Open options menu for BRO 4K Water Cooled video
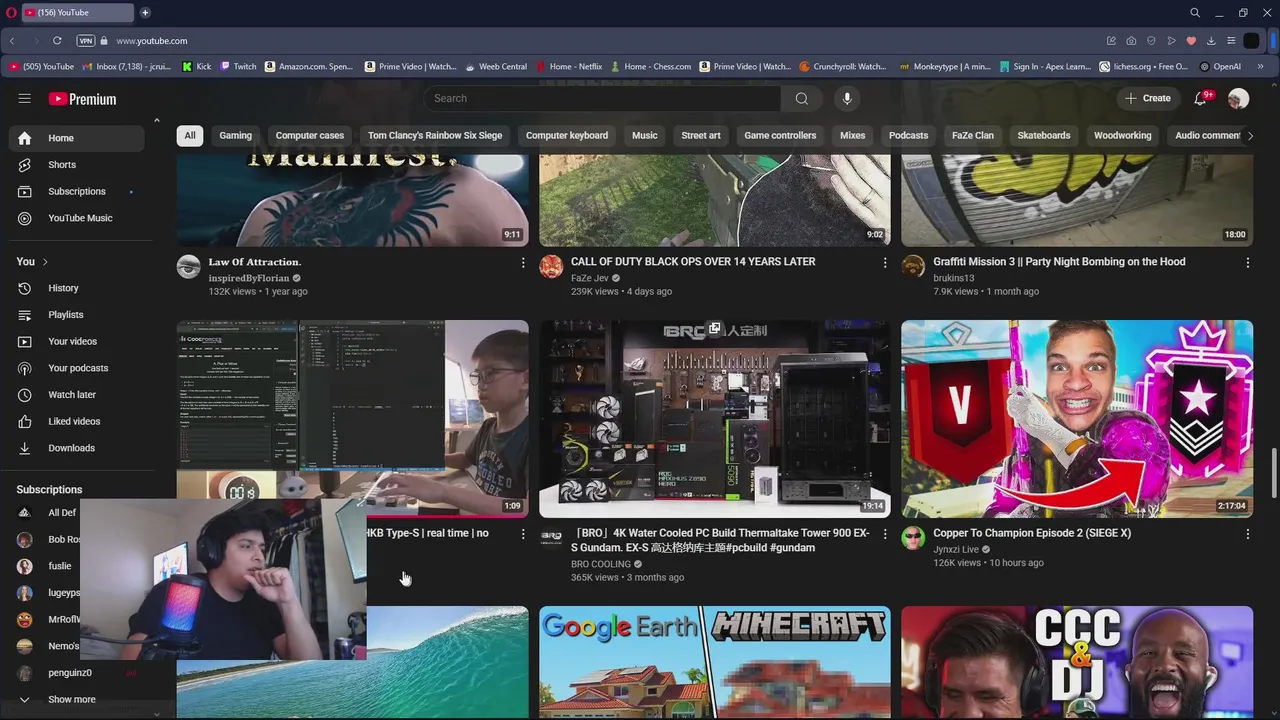The image size is (1280, 720). pyautogui.click(x=884, y=534)
